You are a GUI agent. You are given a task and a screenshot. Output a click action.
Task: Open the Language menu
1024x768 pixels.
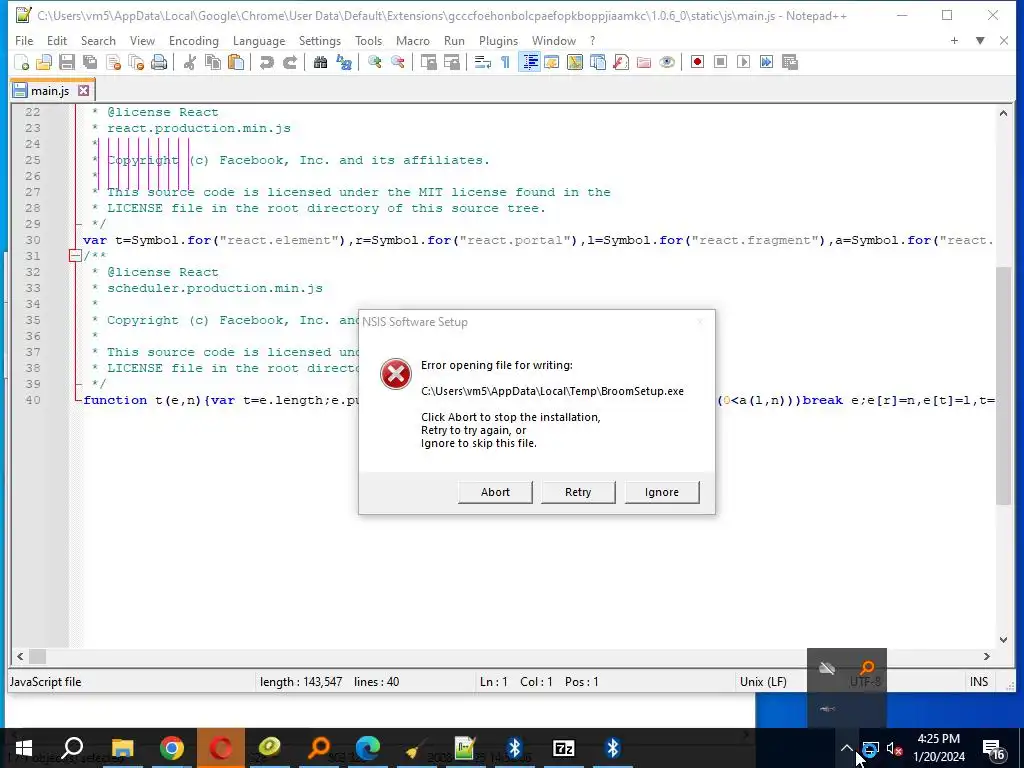(x=259, y=40)
